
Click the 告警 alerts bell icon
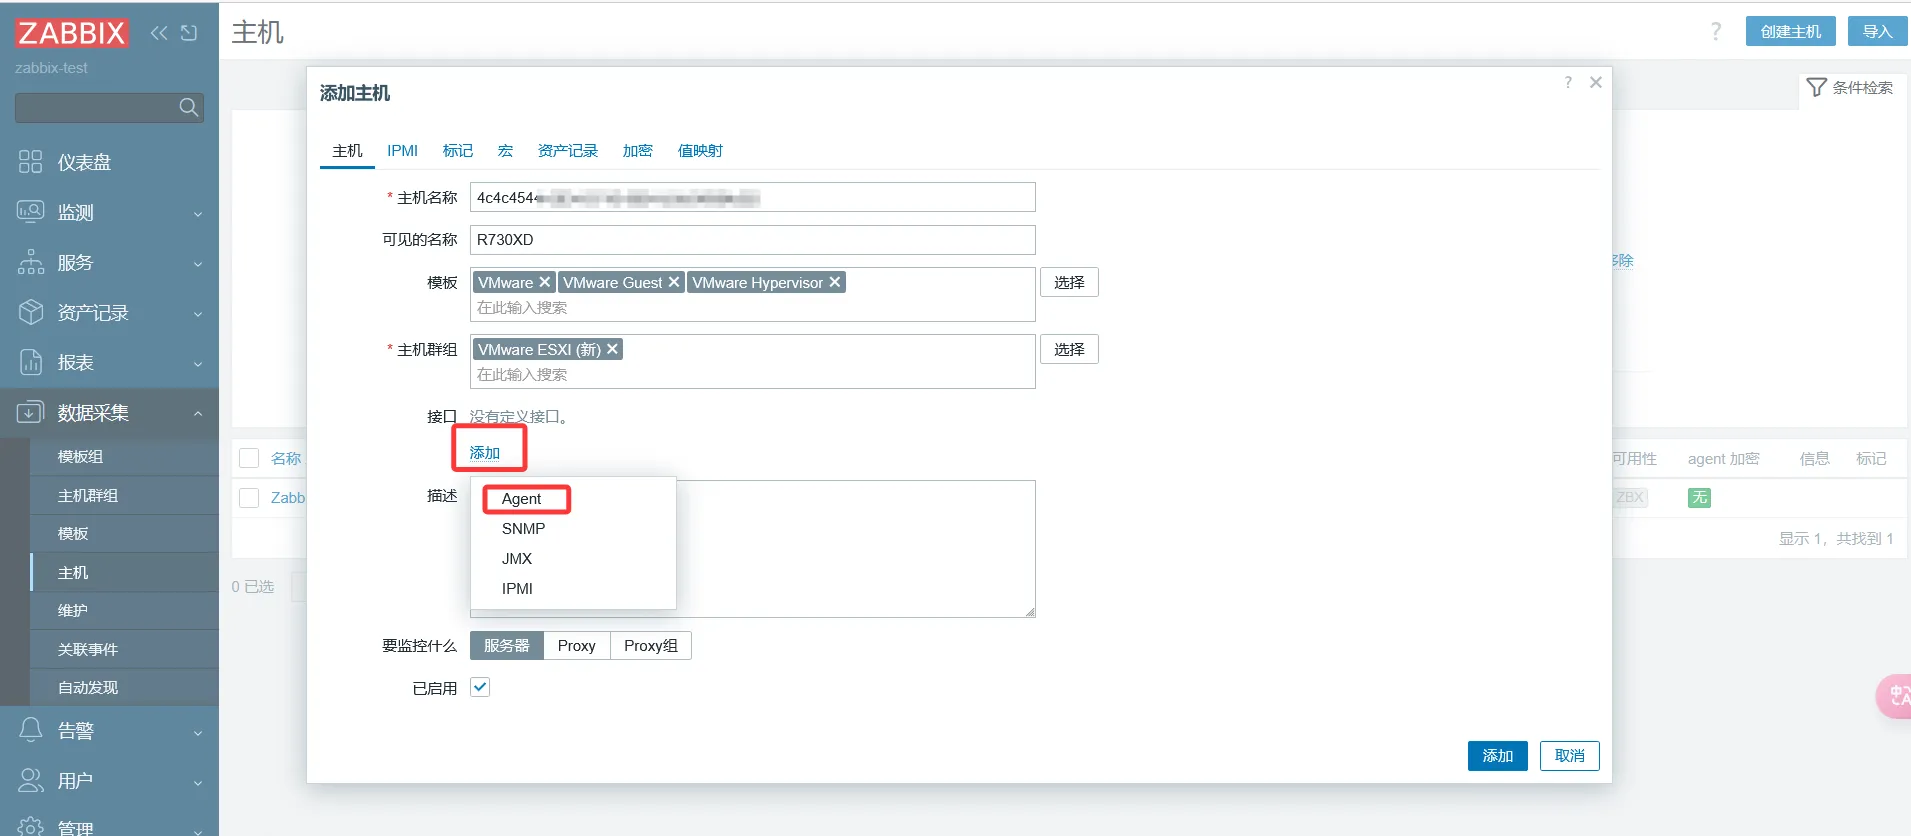31,730
